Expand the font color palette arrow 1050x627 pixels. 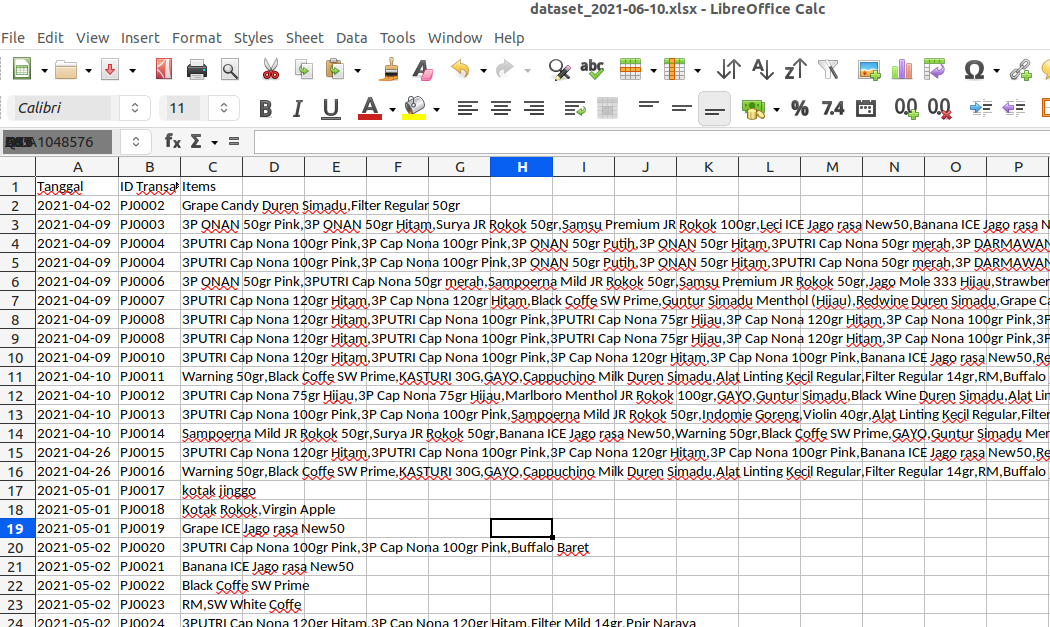point(392,109)
